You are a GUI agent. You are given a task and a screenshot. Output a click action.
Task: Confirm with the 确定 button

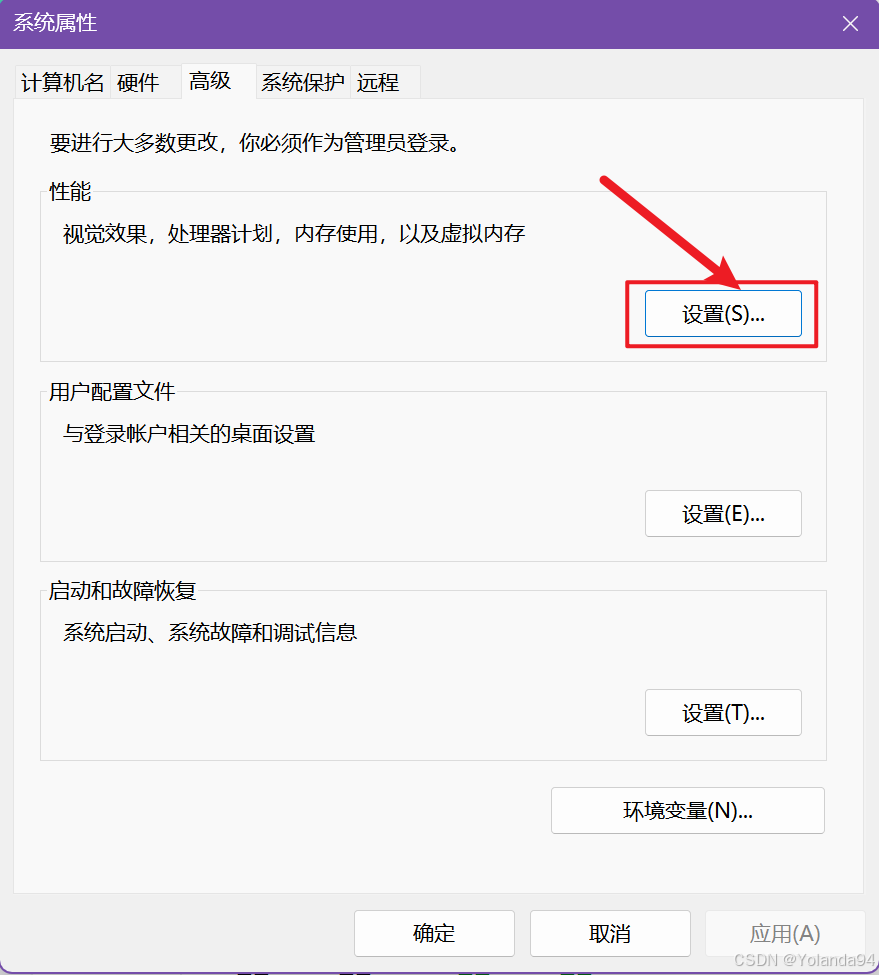(434, 933)
